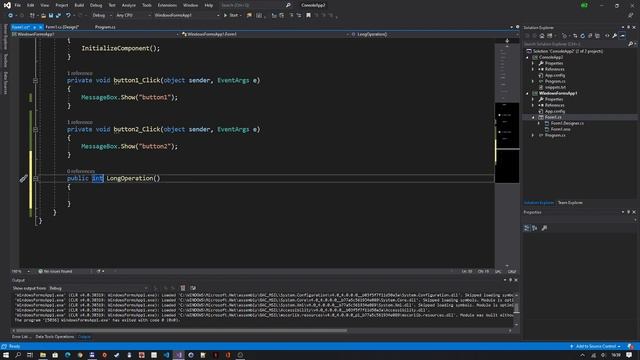640x360 pixels.
Task: Click the Open File folder icon
Action: tap(43, 16)
